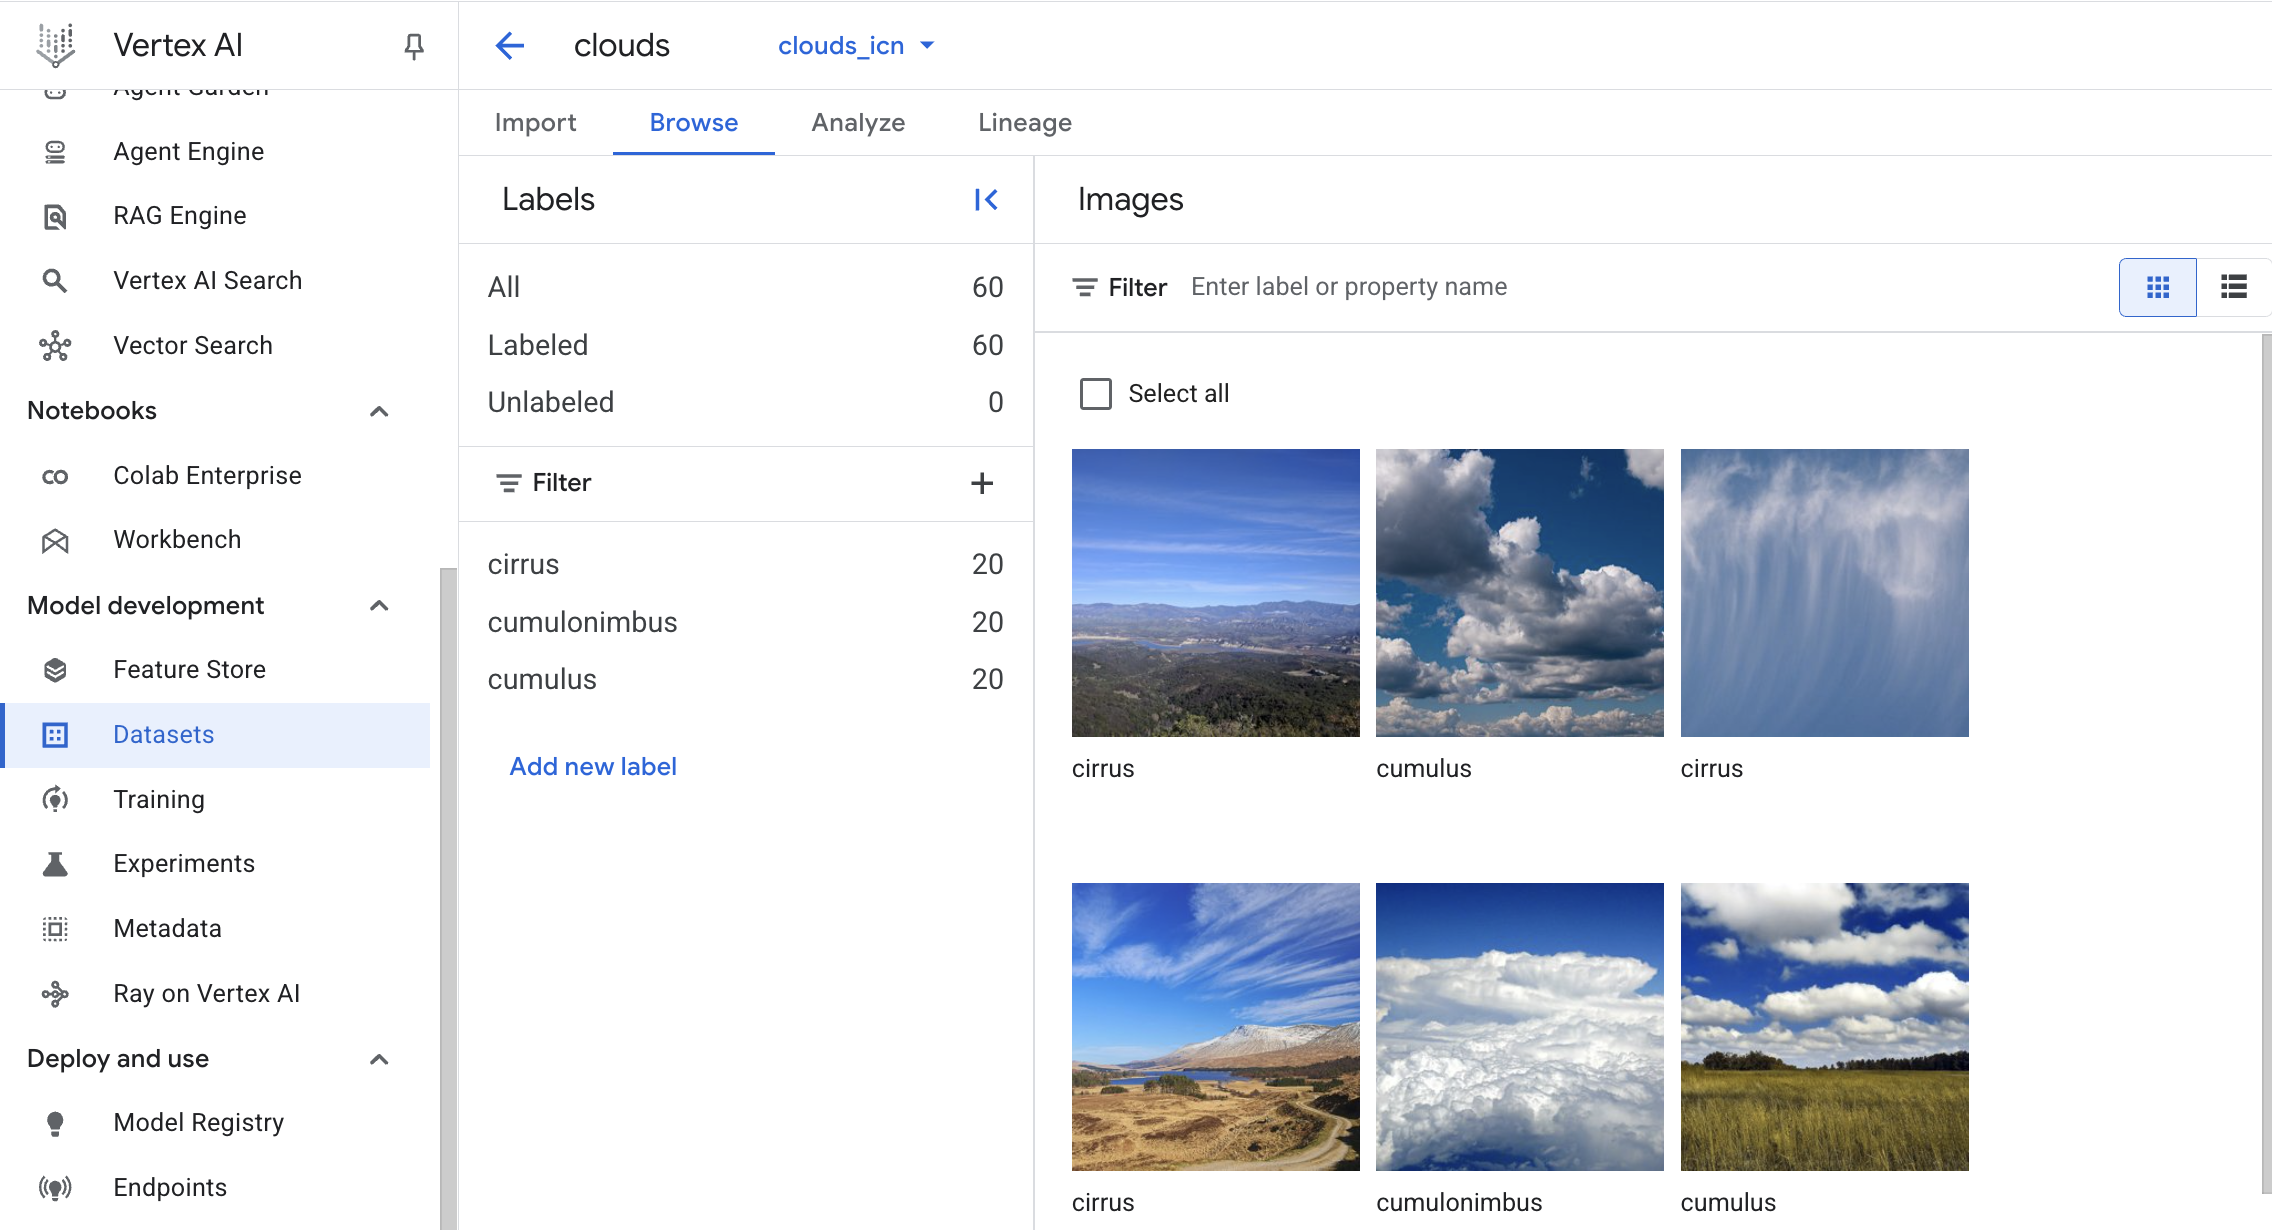Filter by cumulus label in Labels panel

pyautogui.click(x=746, y=680)
